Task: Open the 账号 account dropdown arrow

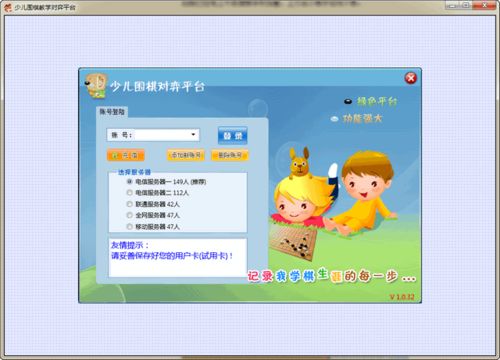Action: click(193, 135)
